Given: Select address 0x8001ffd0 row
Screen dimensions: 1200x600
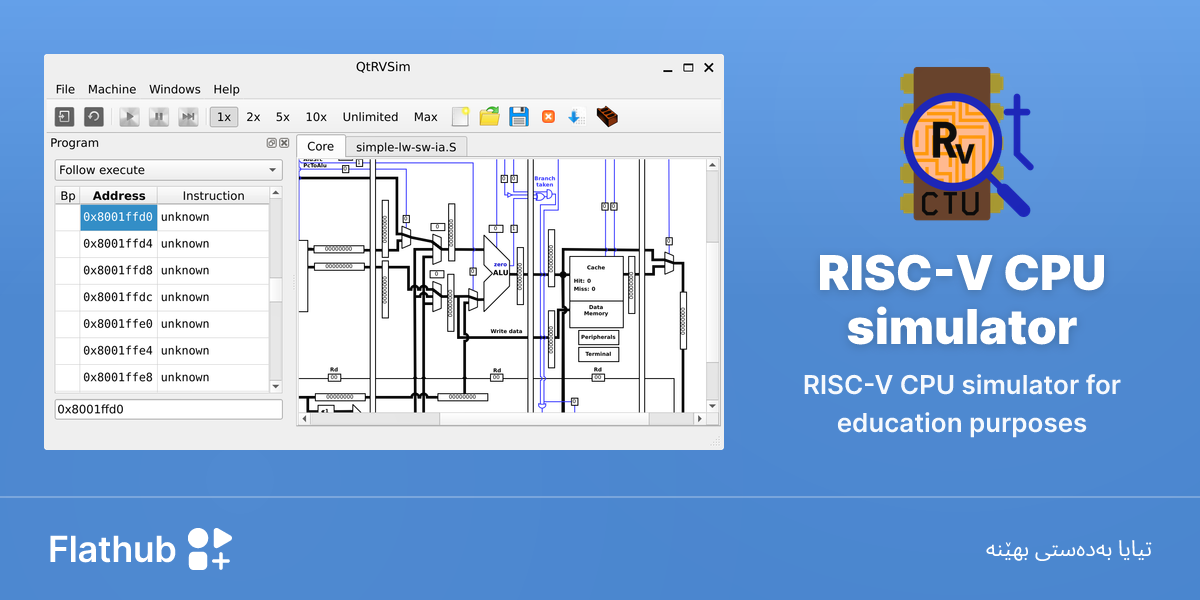Looking at the screenshot, I should (162, 217).
